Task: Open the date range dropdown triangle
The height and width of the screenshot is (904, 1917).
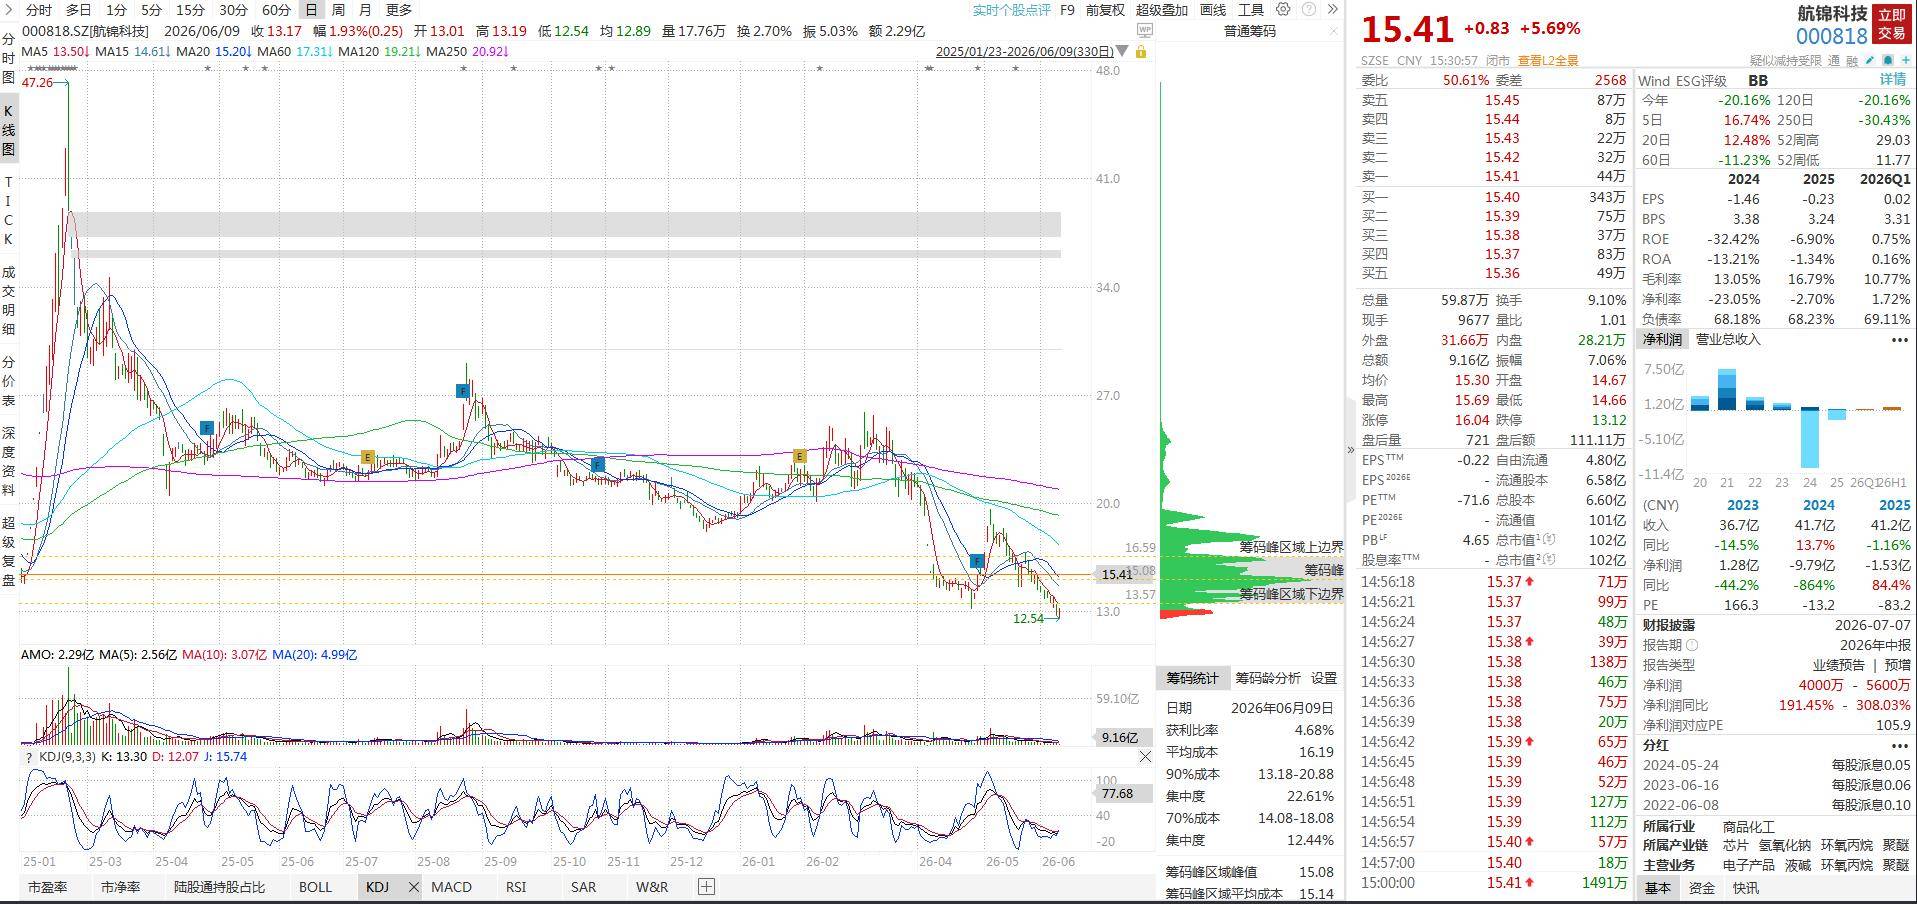Action: pyautogui.click(x=1123, y=51)
